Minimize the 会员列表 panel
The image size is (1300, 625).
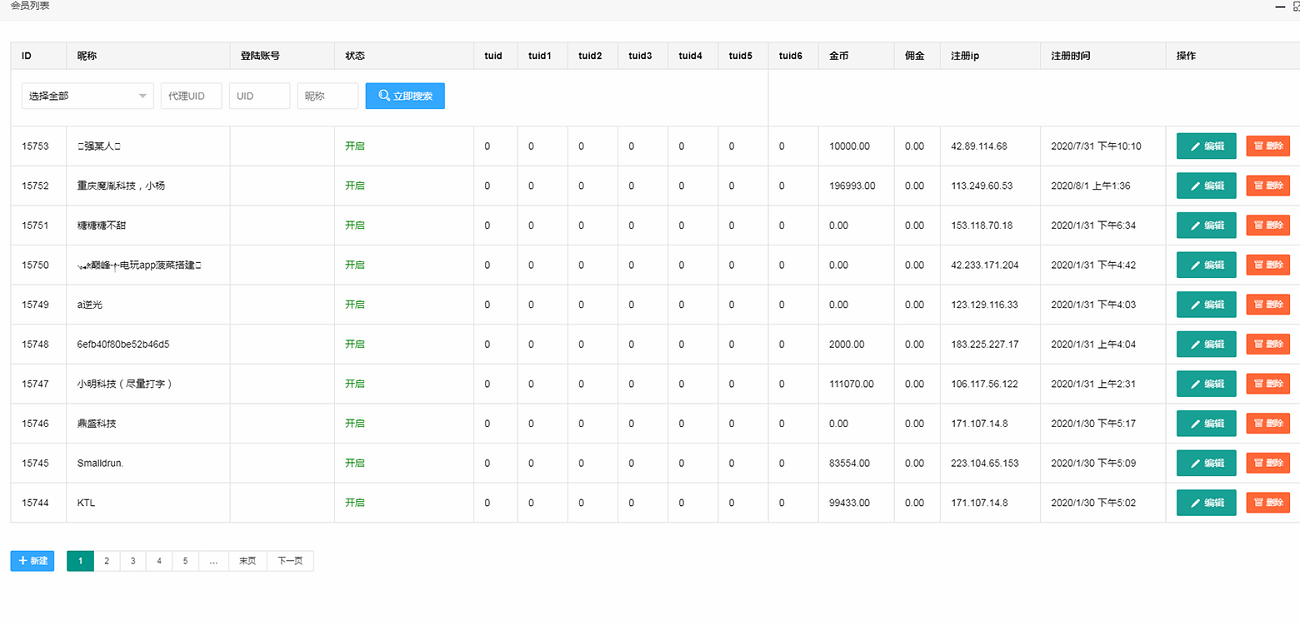[x=1279, y=6]
